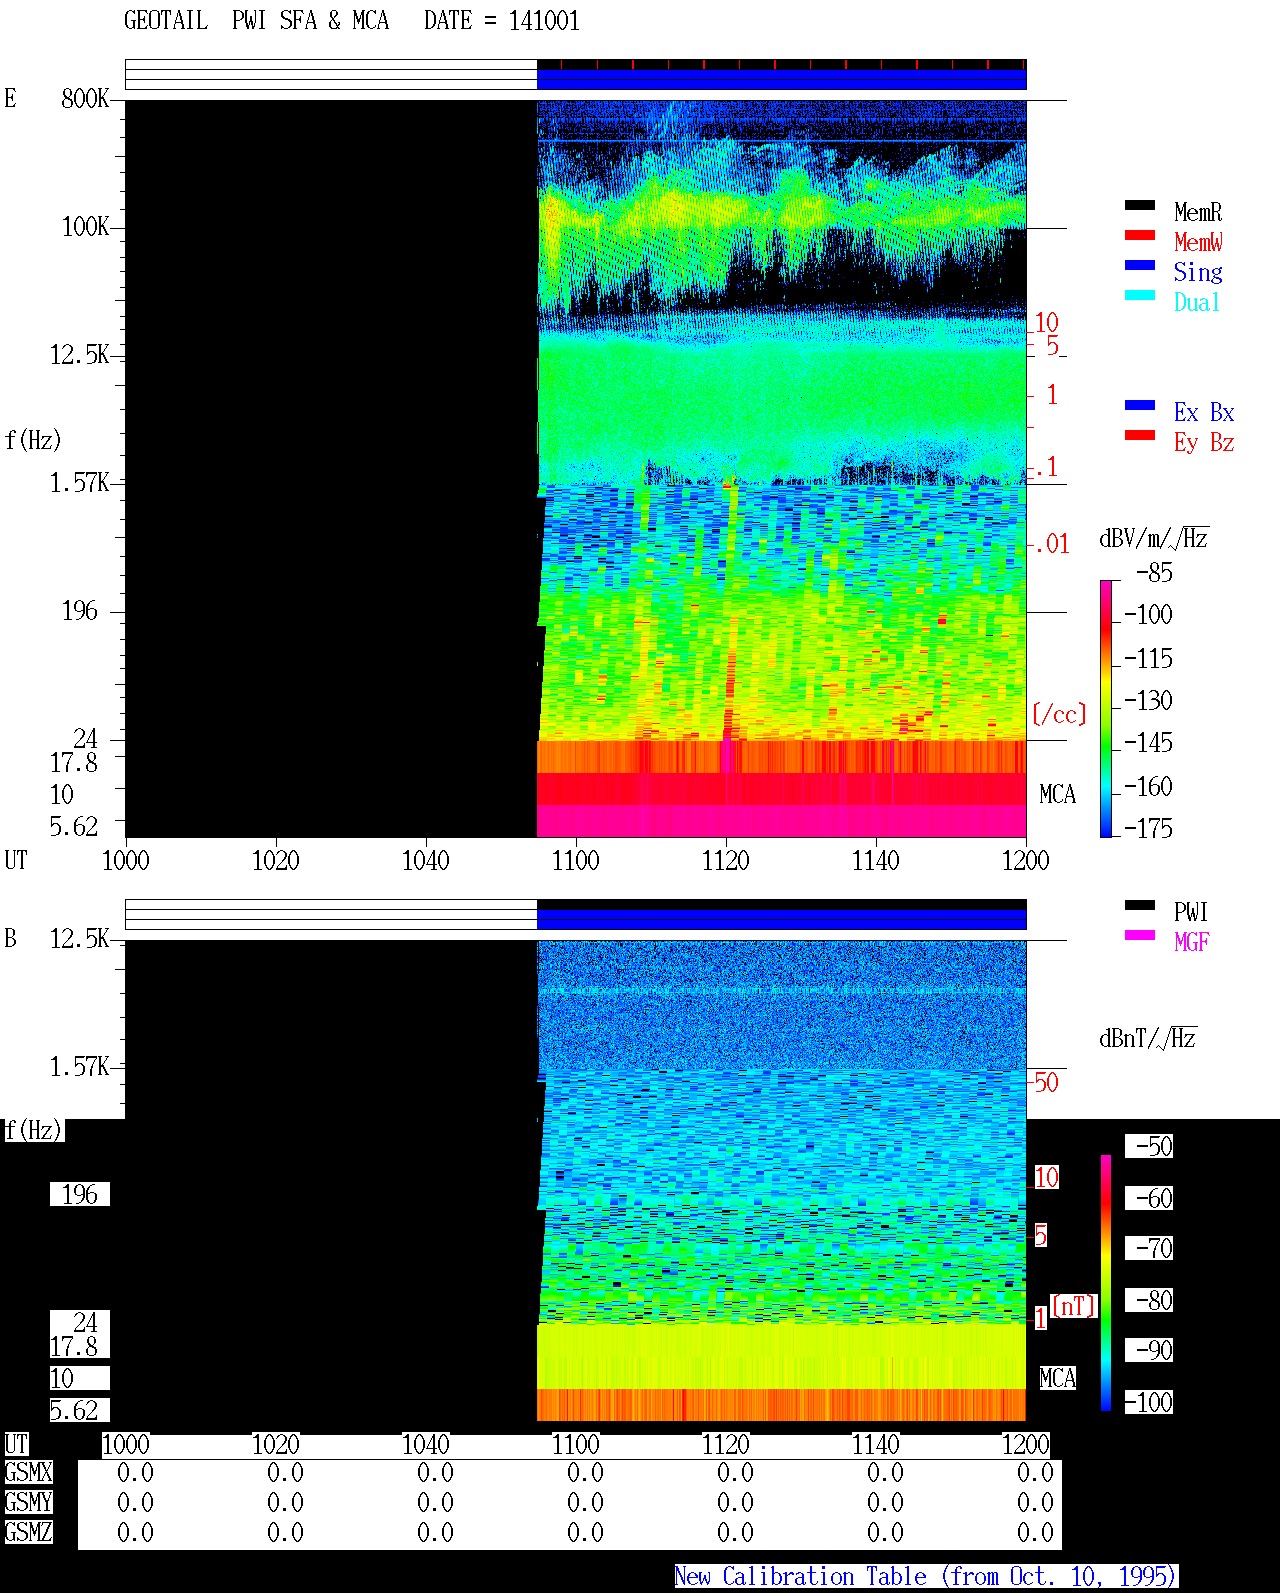
Task: Click the 'Ey Bz' legend label
Action: click(1204, 442)
